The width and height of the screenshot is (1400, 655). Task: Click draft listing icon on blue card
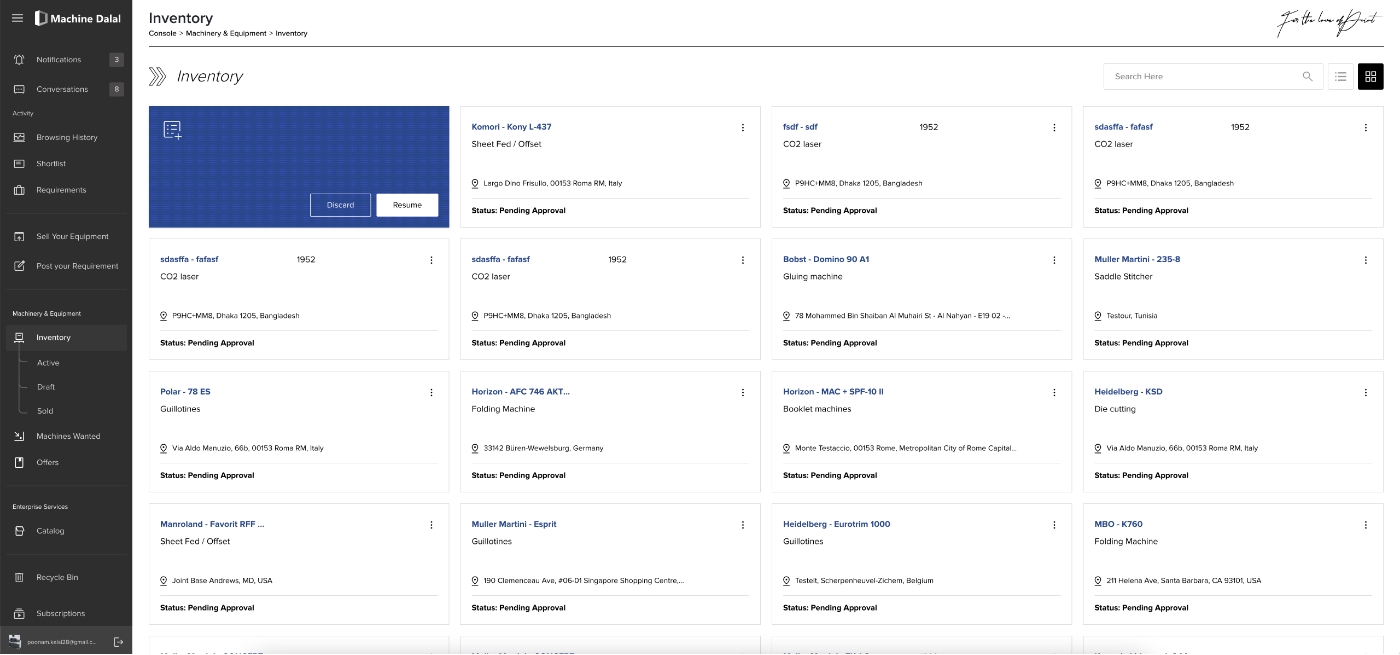coord(172,130)
